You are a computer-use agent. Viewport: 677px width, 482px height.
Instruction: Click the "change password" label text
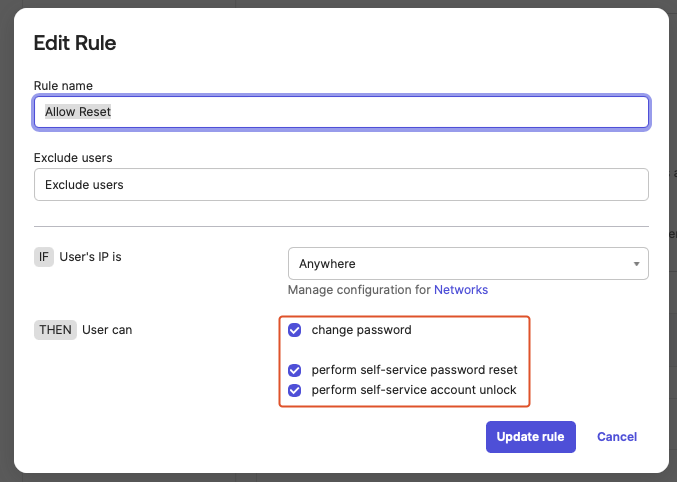pyautogui.click(x=361, y=330)
